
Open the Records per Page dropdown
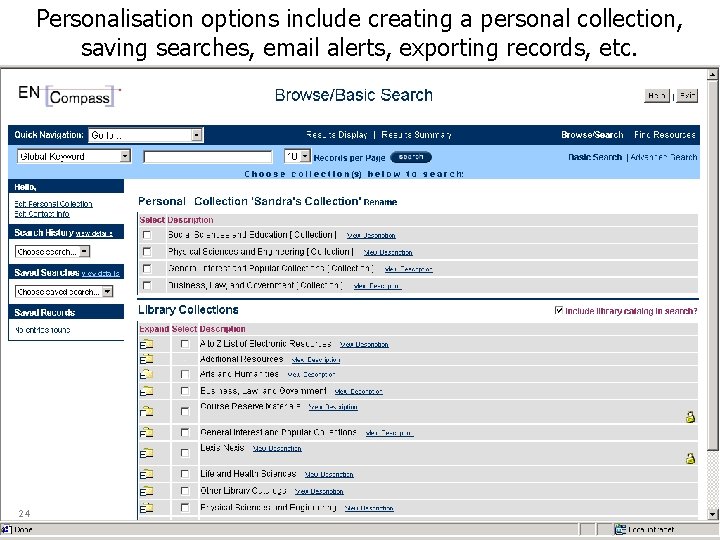[x=298, y=157]
